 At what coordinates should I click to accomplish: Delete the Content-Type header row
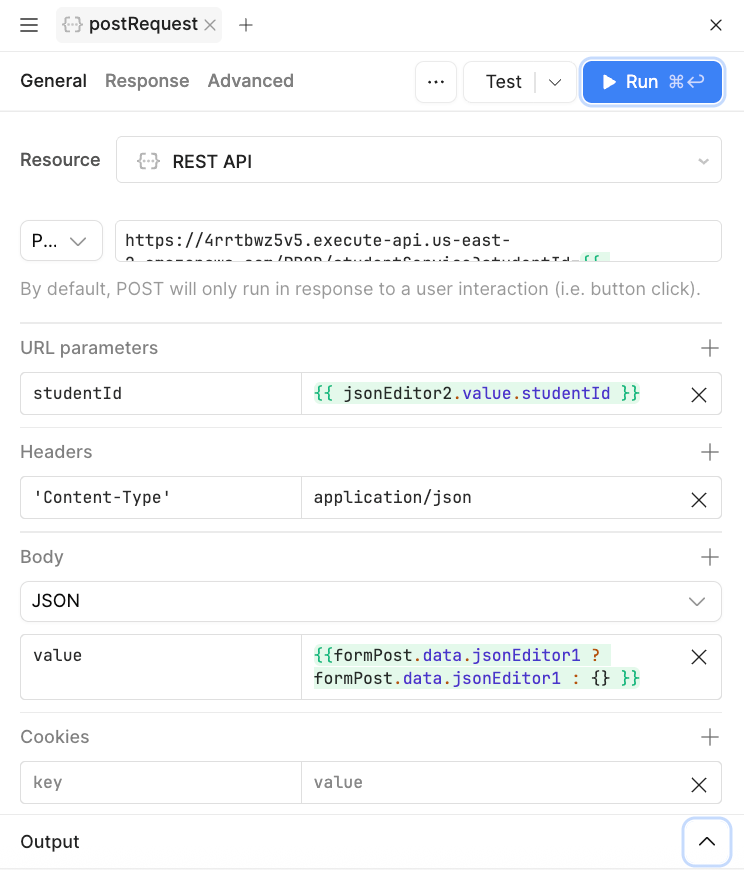(x=699, y=499)
